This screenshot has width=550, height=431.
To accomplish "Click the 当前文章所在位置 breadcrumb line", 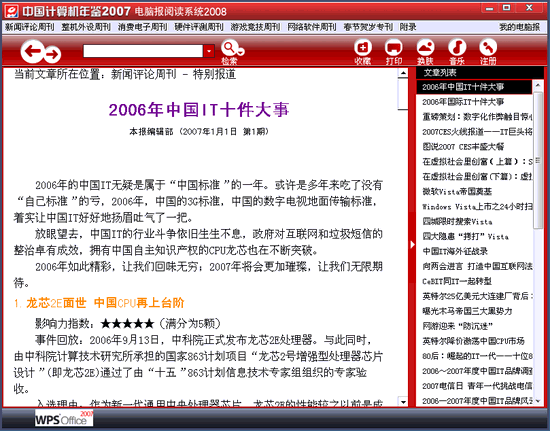I will [x=125, y=74].
